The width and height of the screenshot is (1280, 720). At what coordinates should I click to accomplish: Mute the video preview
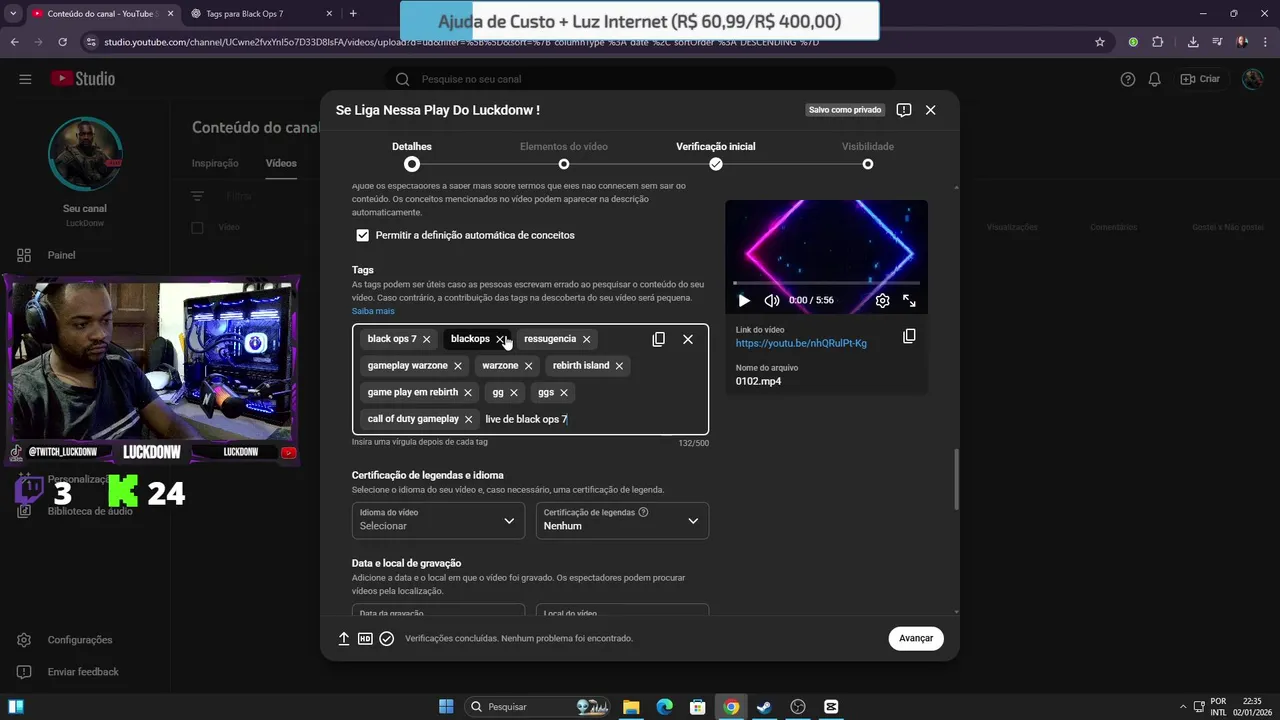click(x=772, y=300)
